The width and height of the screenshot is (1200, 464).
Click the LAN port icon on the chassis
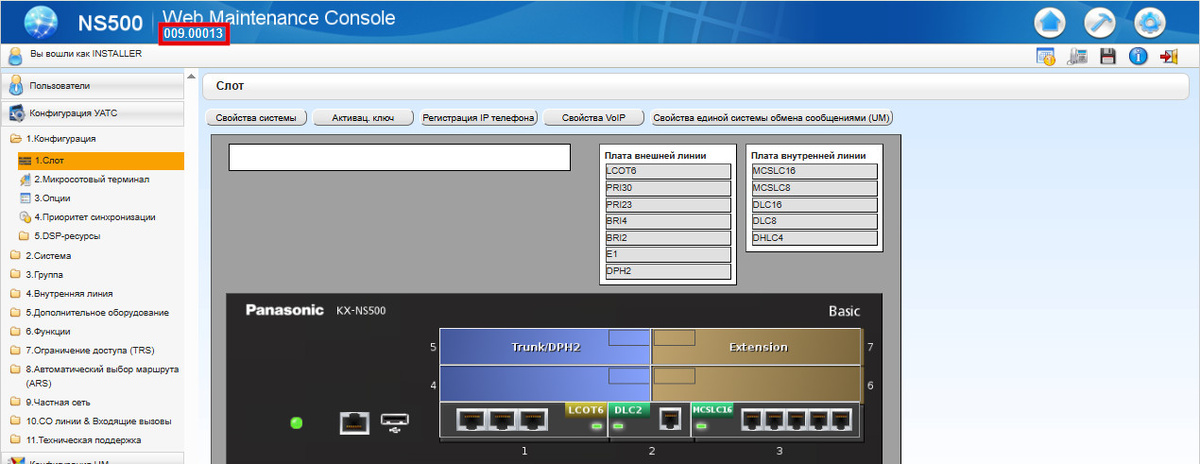point(354,423)
